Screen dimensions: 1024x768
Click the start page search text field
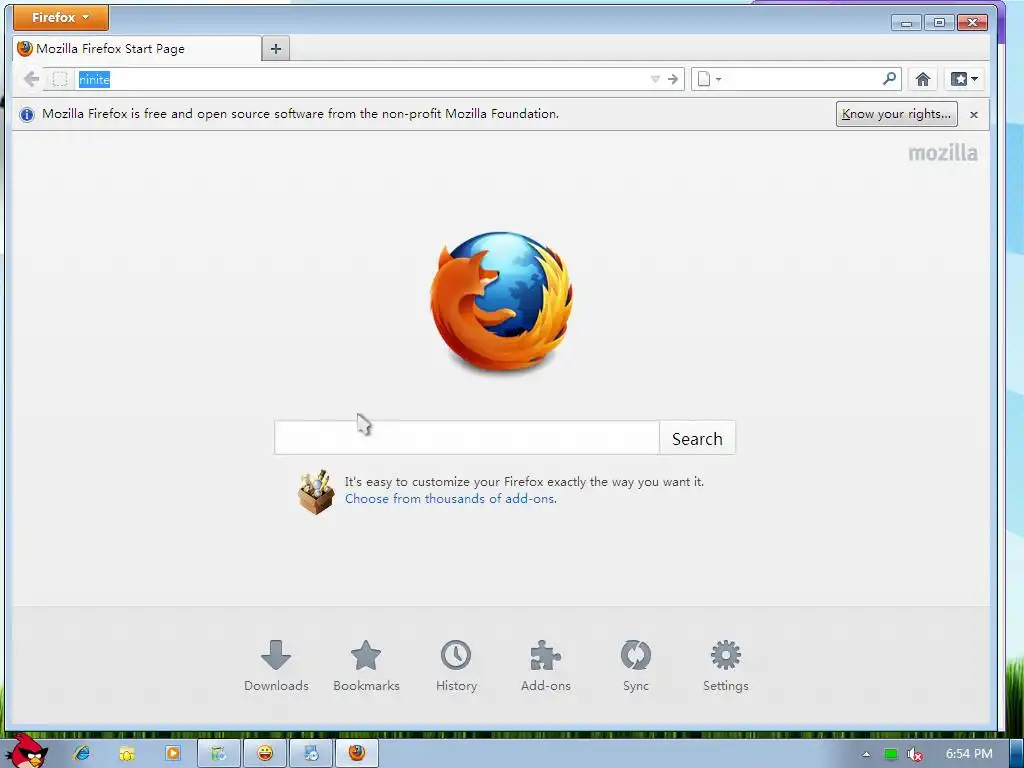tap(466, 438)
